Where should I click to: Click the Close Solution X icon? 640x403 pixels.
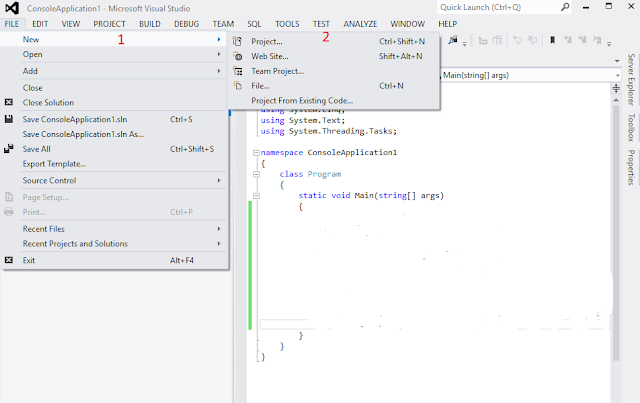click(9, 102)
